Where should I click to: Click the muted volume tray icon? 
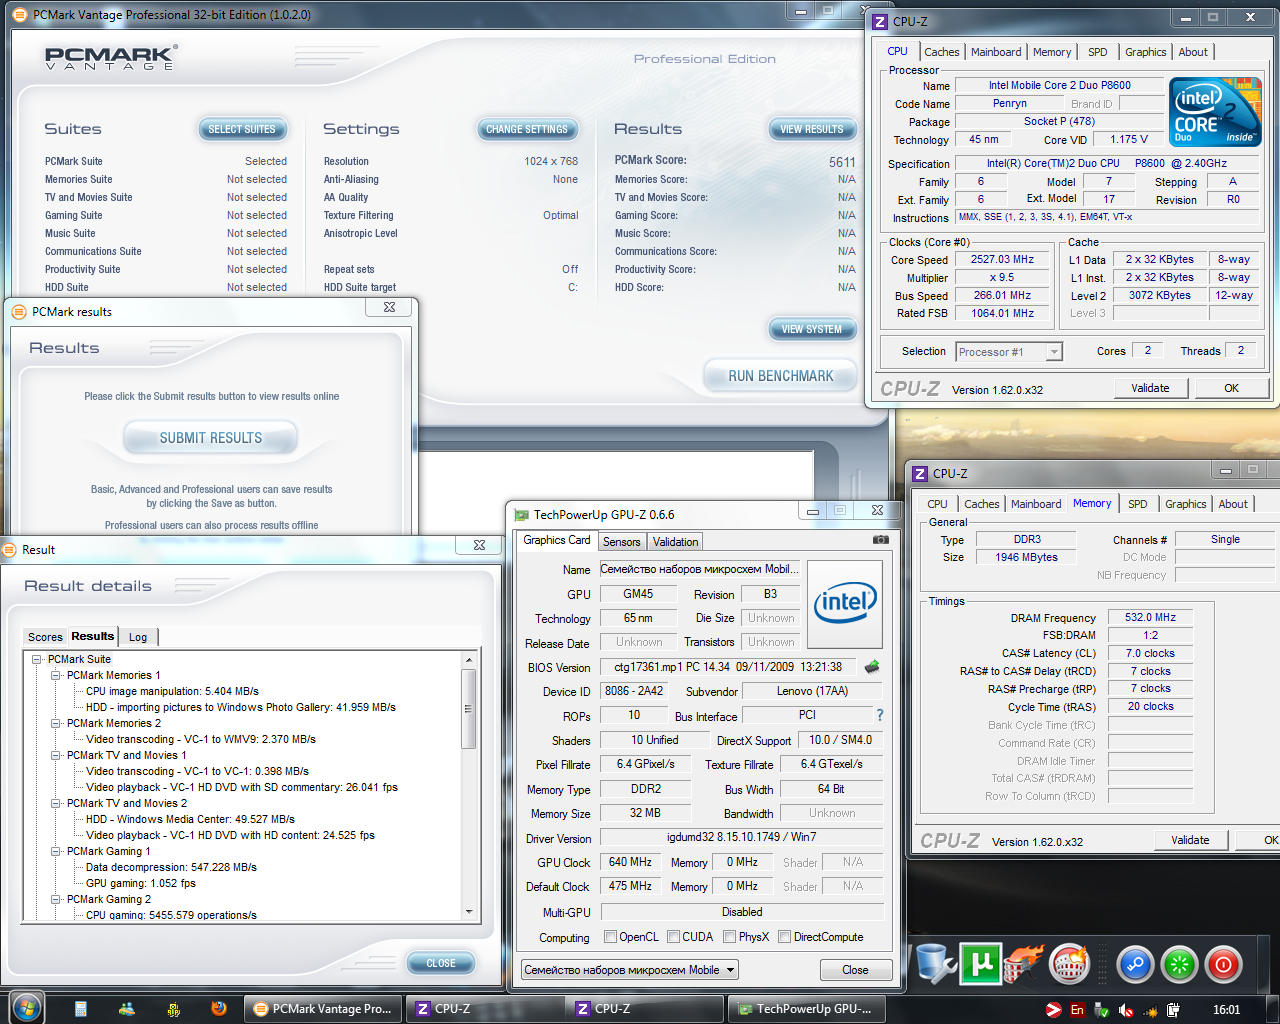[x=1126, y=1010]
